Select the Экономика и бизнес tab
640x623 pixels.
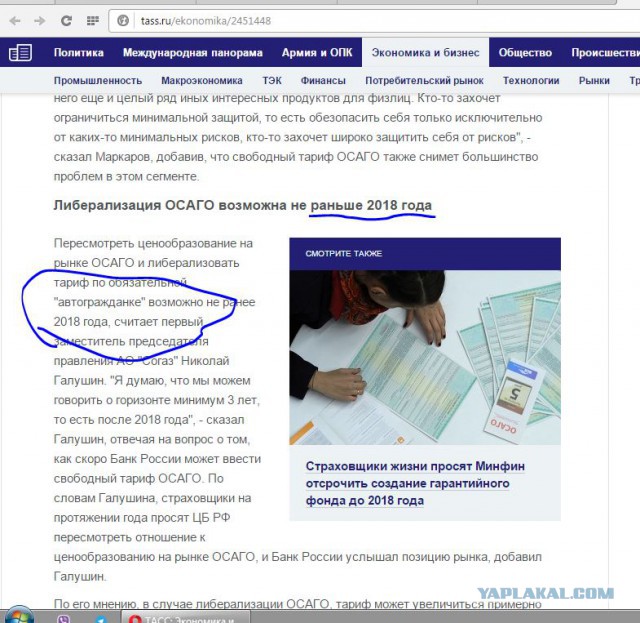(x=425, y=53)
